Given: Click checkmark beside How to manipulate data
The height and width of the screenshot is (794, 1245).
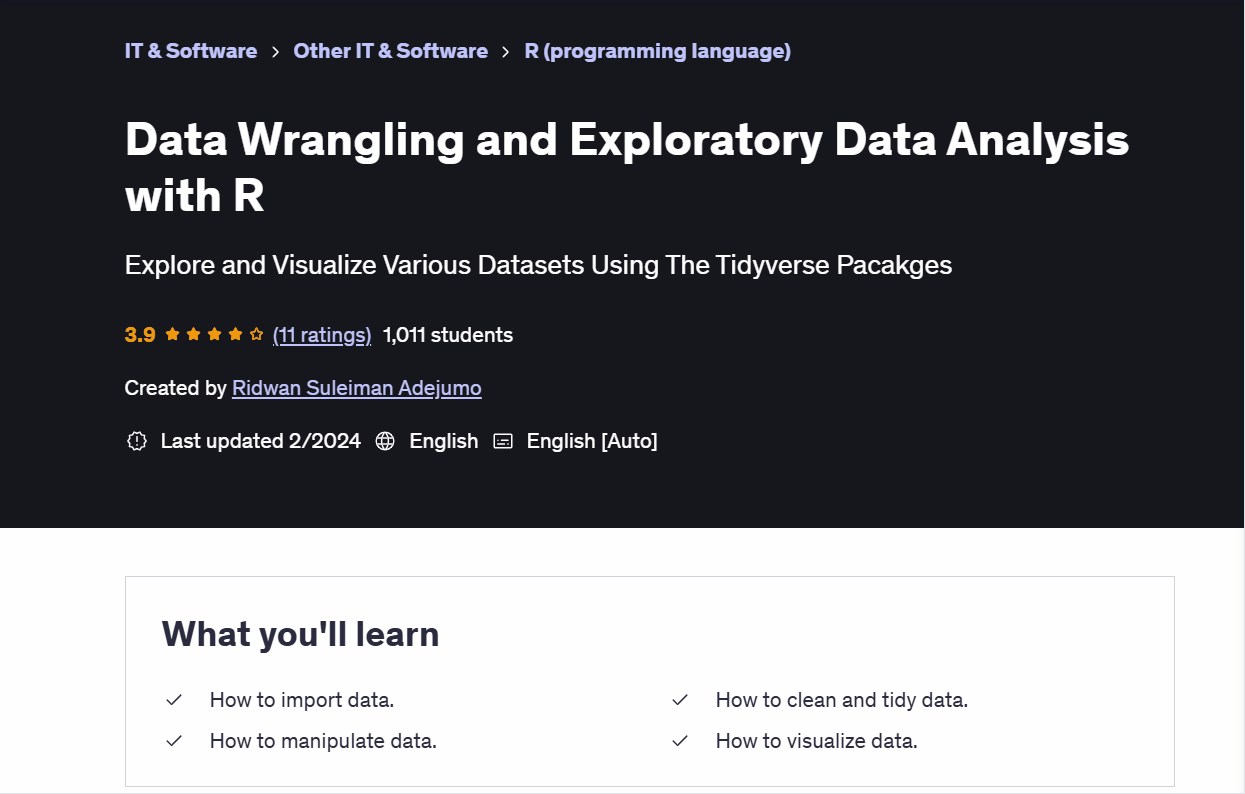Looking at the screenshot, I should click(174, 741).
